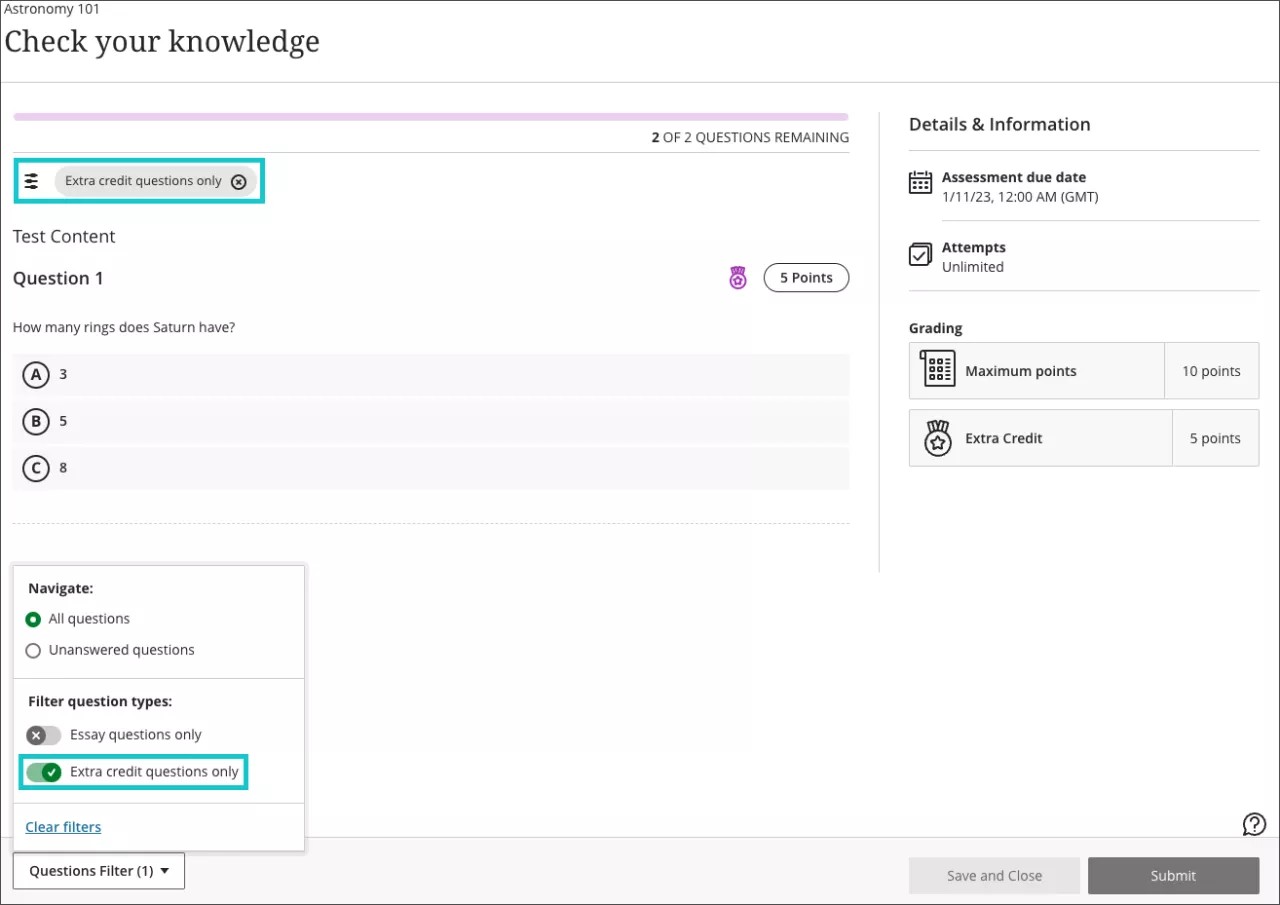This screenshot has height=905, width=1280.
Task: Click the purple medal icon beside Question 1
Action: click(x=737, y=277)
